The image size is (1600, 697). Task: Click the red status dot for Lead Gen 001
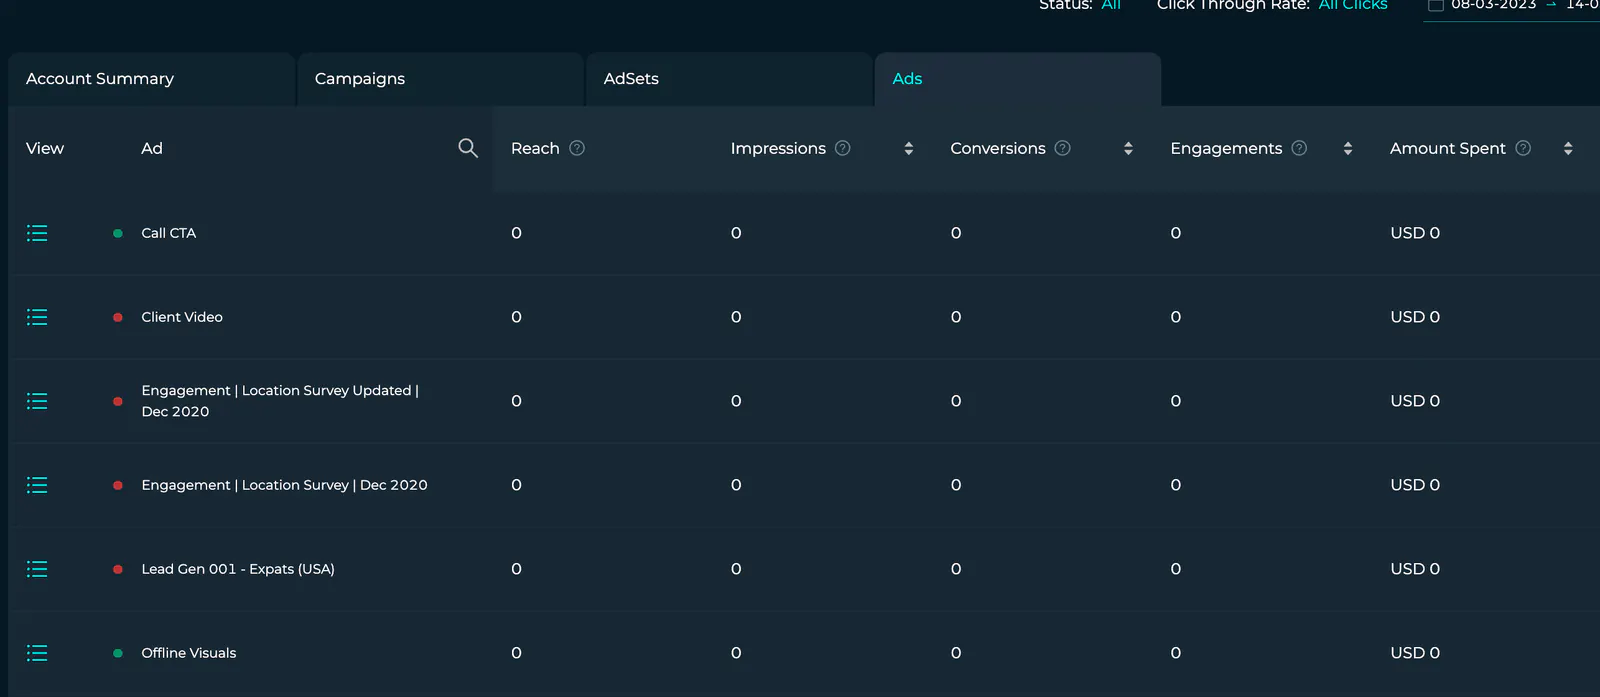118,569
